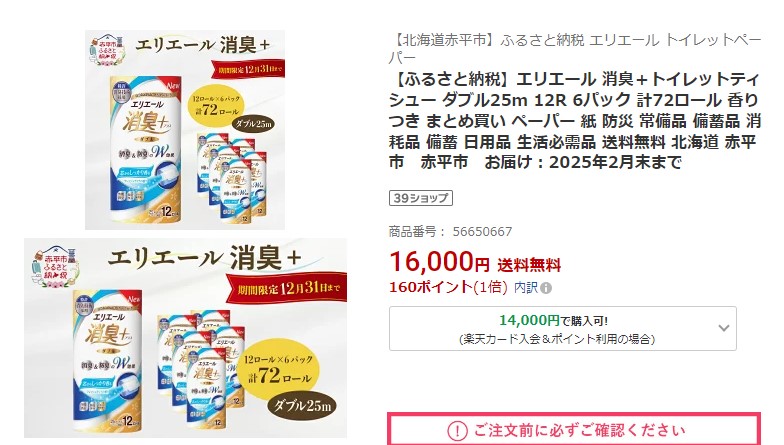Click the info icon beside 内訳
The width and height of the screenshot is (784, 445).
(x=546, y=288)
